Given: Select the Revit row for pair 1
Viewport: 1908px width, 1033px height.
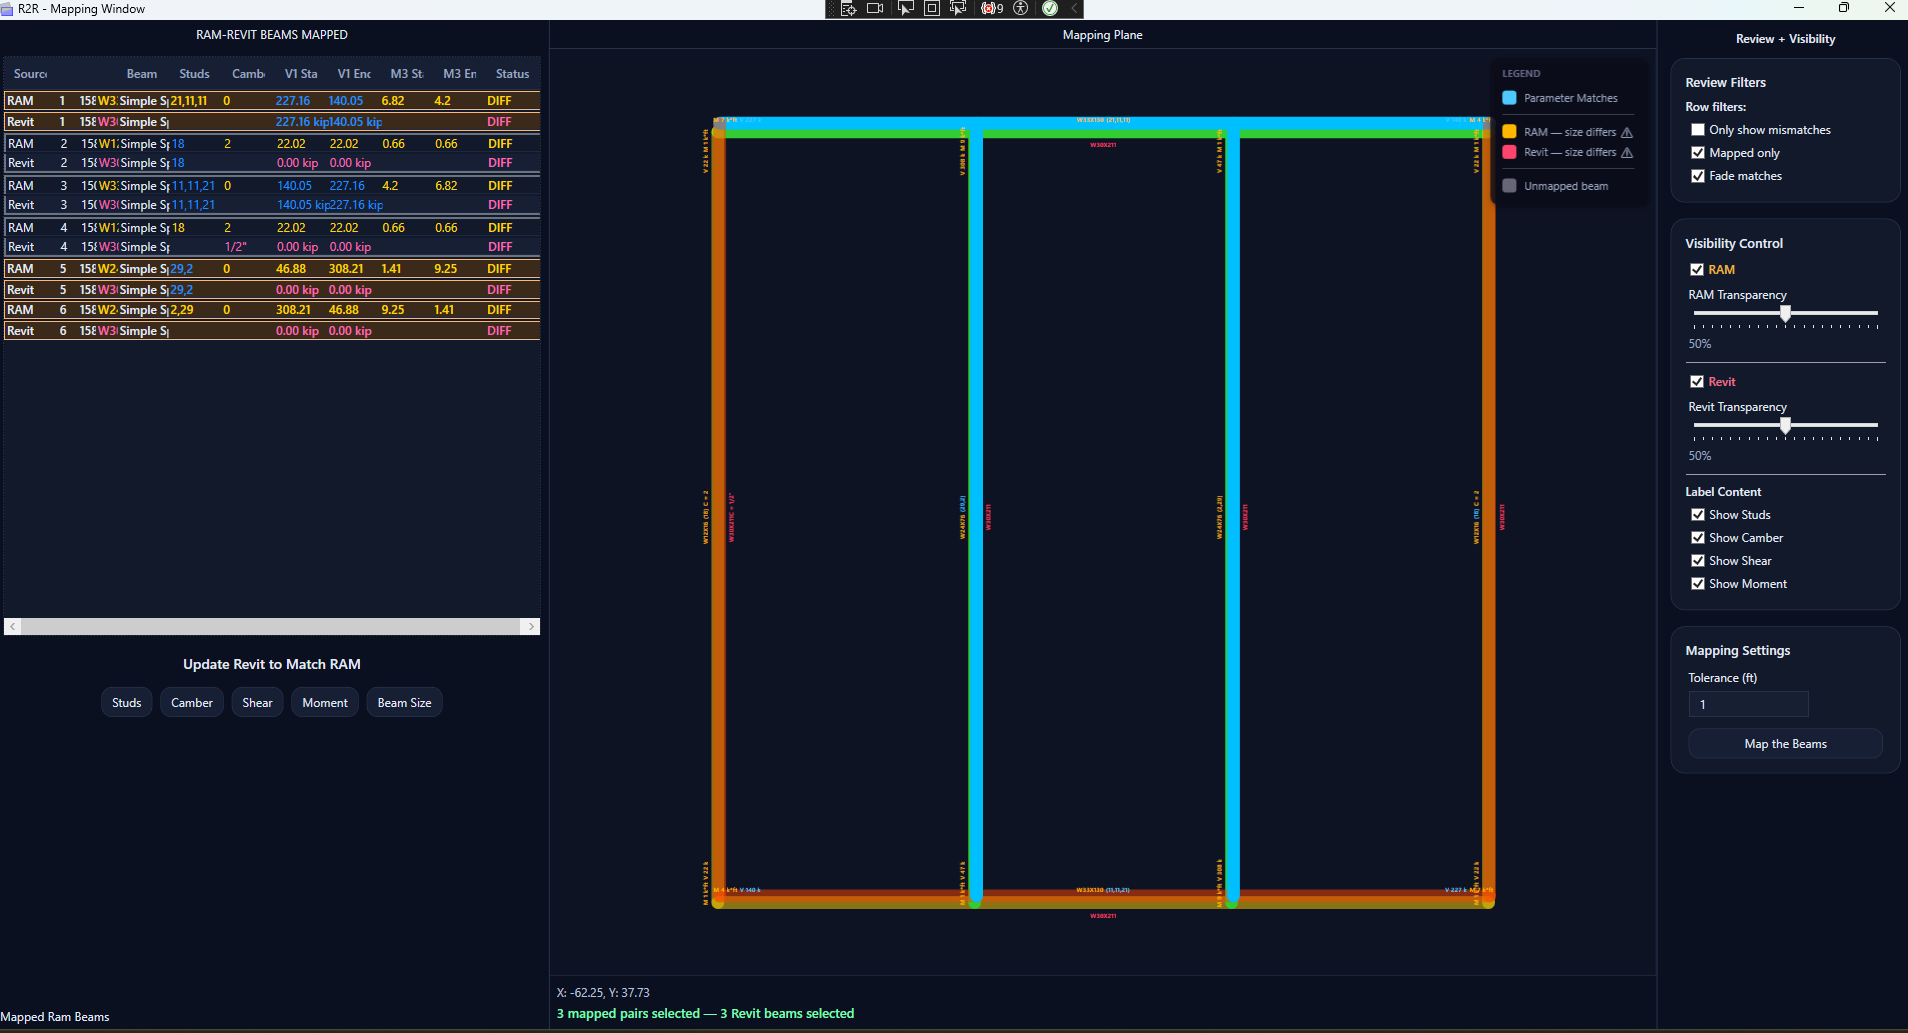Looking at the screenshot, I should click(x=272, y=122).
